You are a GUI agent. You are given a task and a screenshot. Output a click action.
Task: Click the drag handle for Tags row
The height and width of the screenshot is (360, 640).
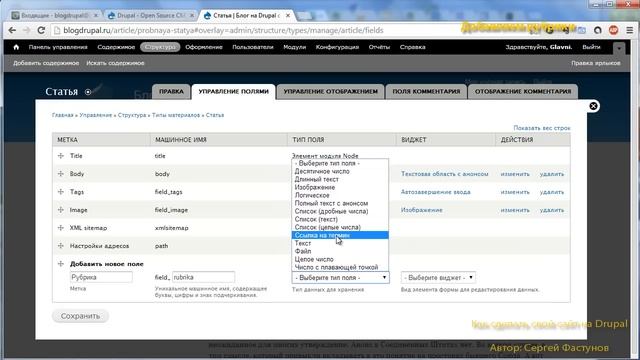61,192
